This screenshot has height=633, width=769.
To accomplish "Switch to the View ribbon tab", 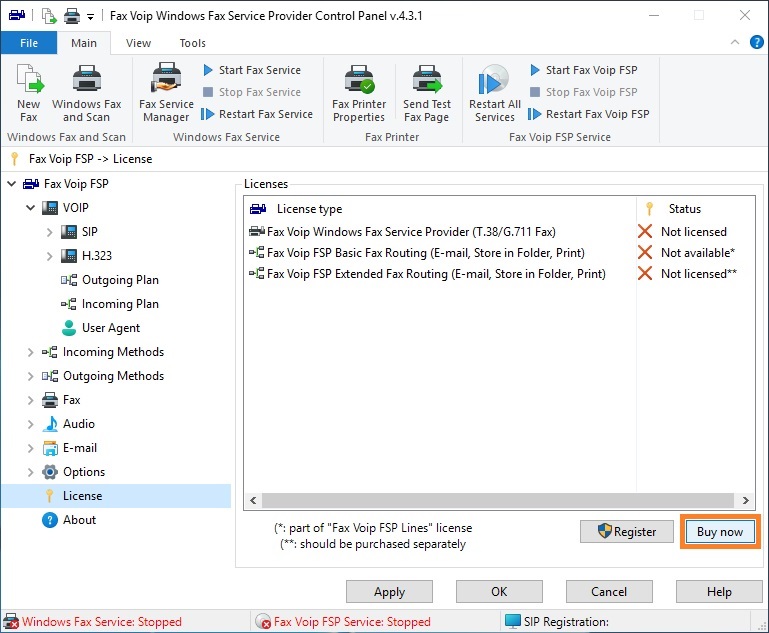I will (138, 43).
